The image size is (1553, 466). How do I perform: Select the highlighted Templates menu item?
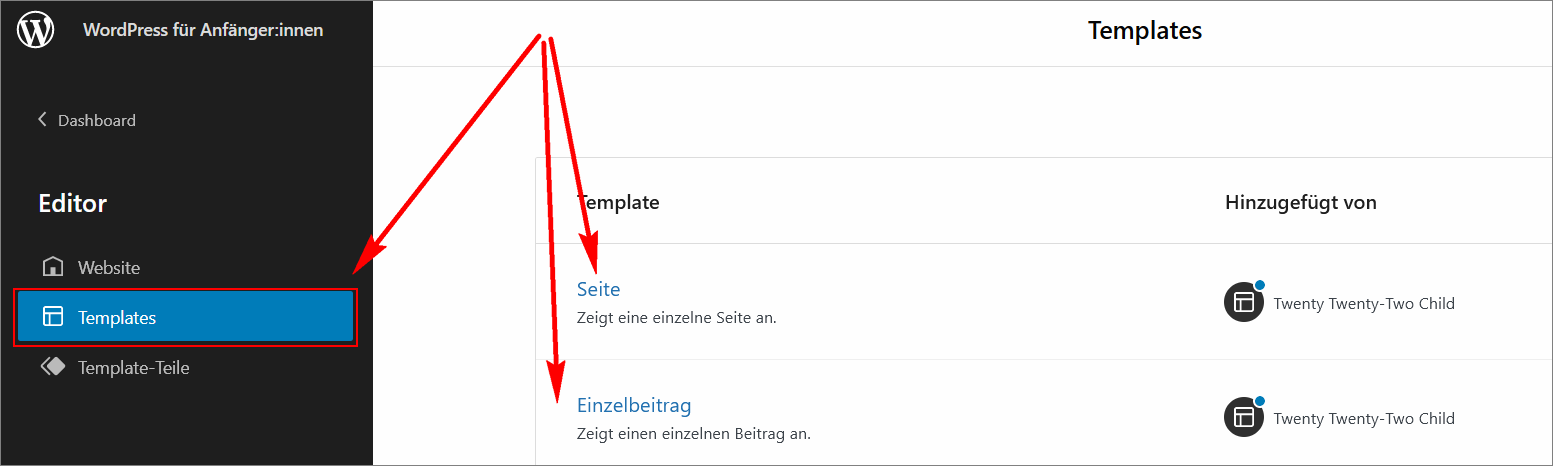tap(185, 317)
